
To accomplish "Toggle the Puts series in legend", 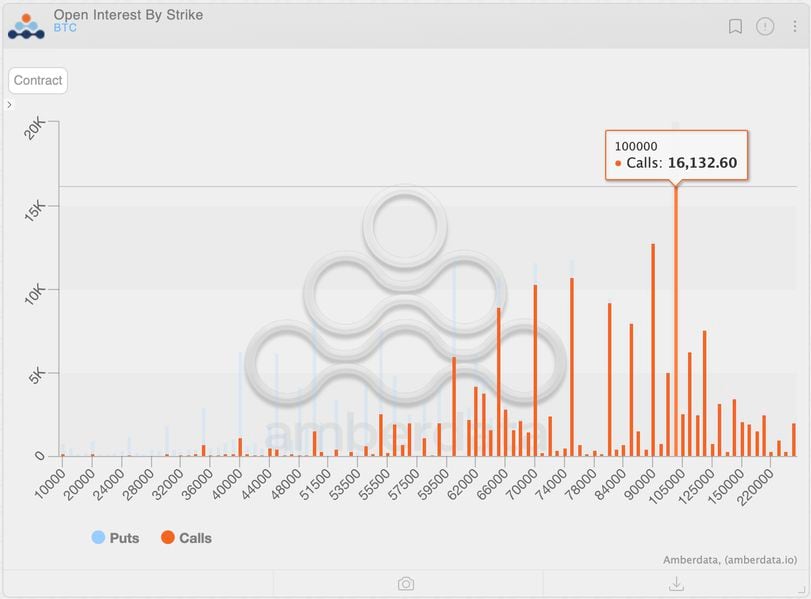I will click(115, 537).
